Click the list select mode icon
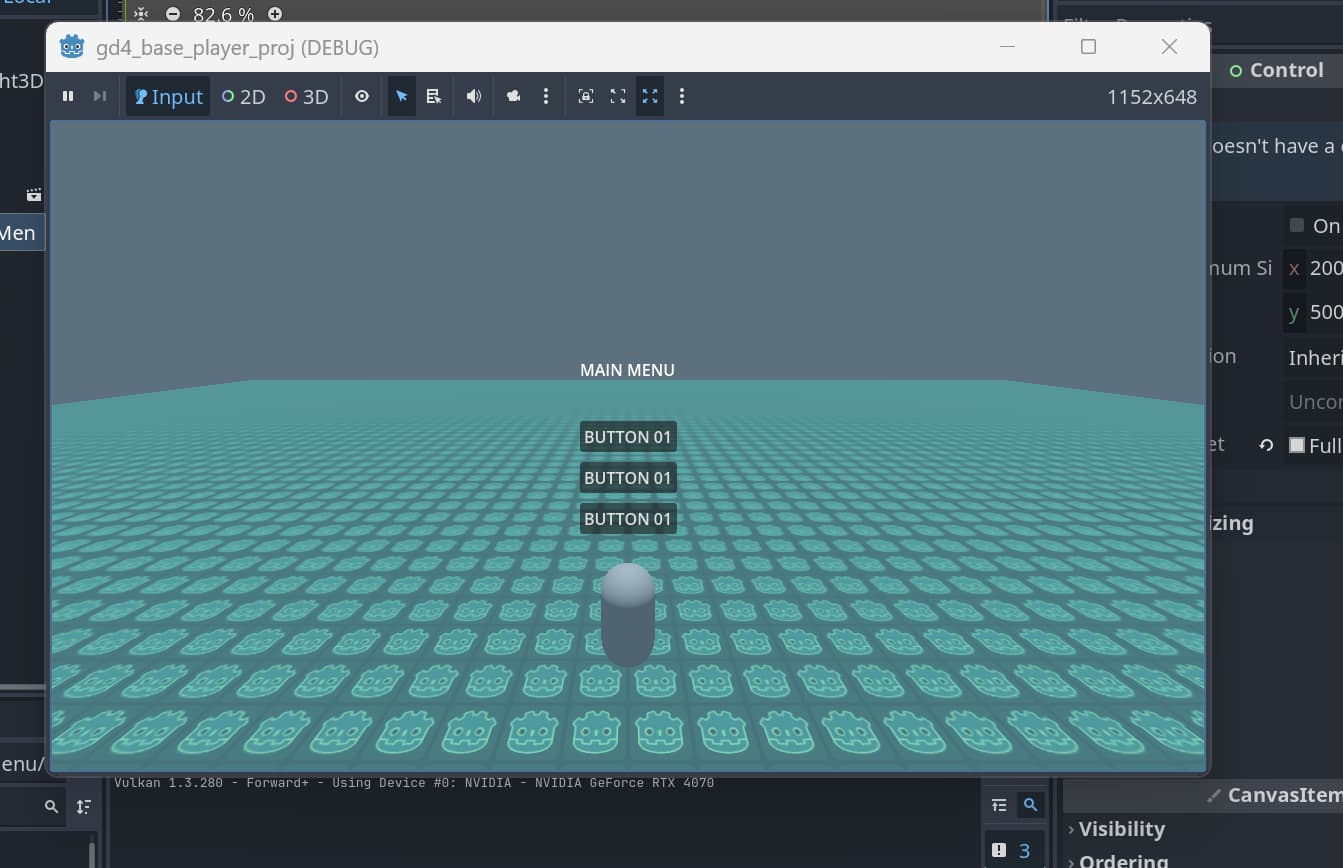Viewport: 1343px width, 868px height. [433, 97]
